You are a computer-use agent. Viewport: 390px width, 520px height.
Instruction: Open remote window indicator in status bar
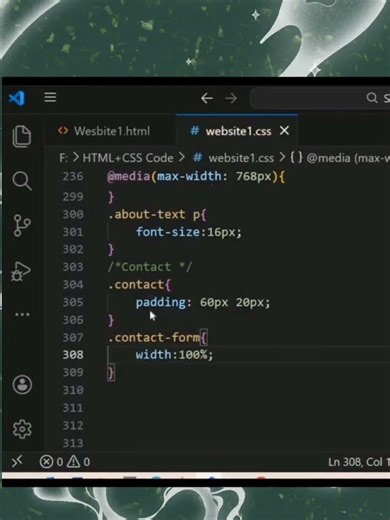pyautogui.click(x=17, y=461)
